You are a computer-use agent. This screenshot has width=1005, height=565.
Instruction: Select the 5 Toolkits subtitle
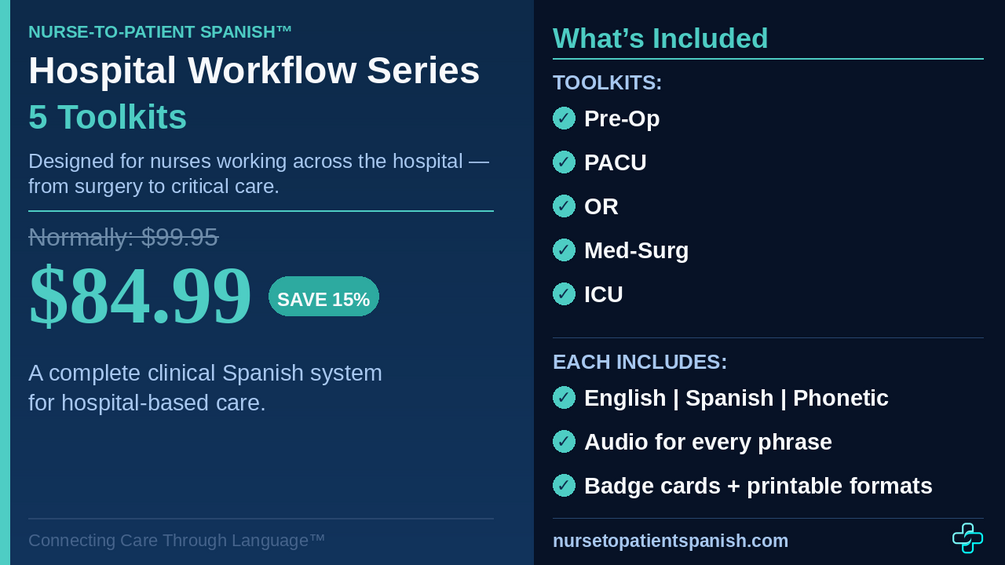107,118
